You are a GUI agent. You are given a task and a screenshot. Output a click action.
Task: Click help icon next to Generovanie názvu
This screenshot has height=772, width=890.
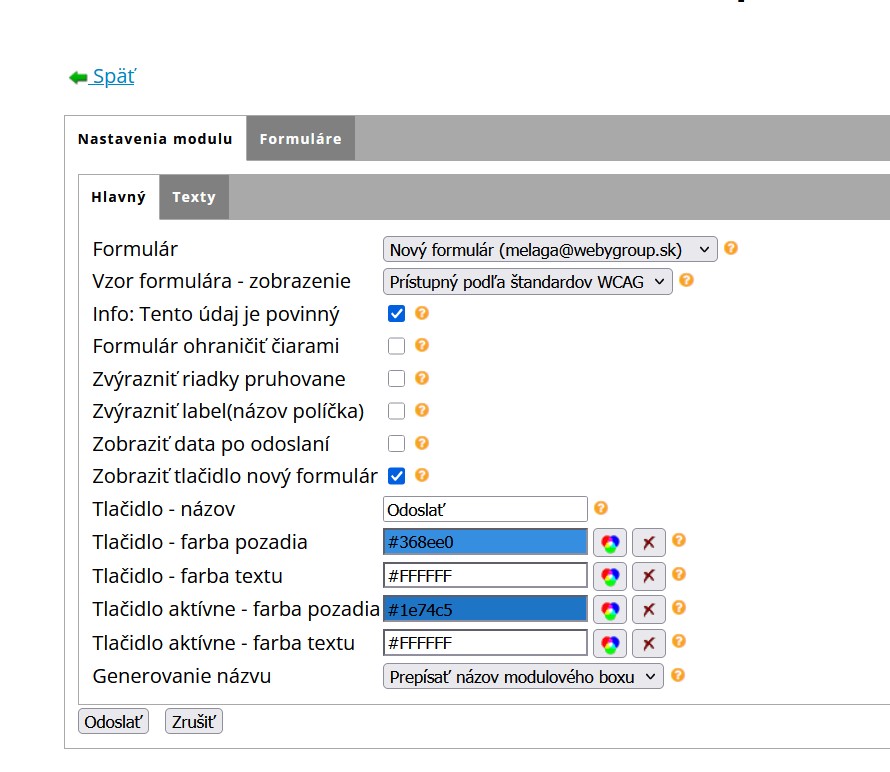click(678, 675)
